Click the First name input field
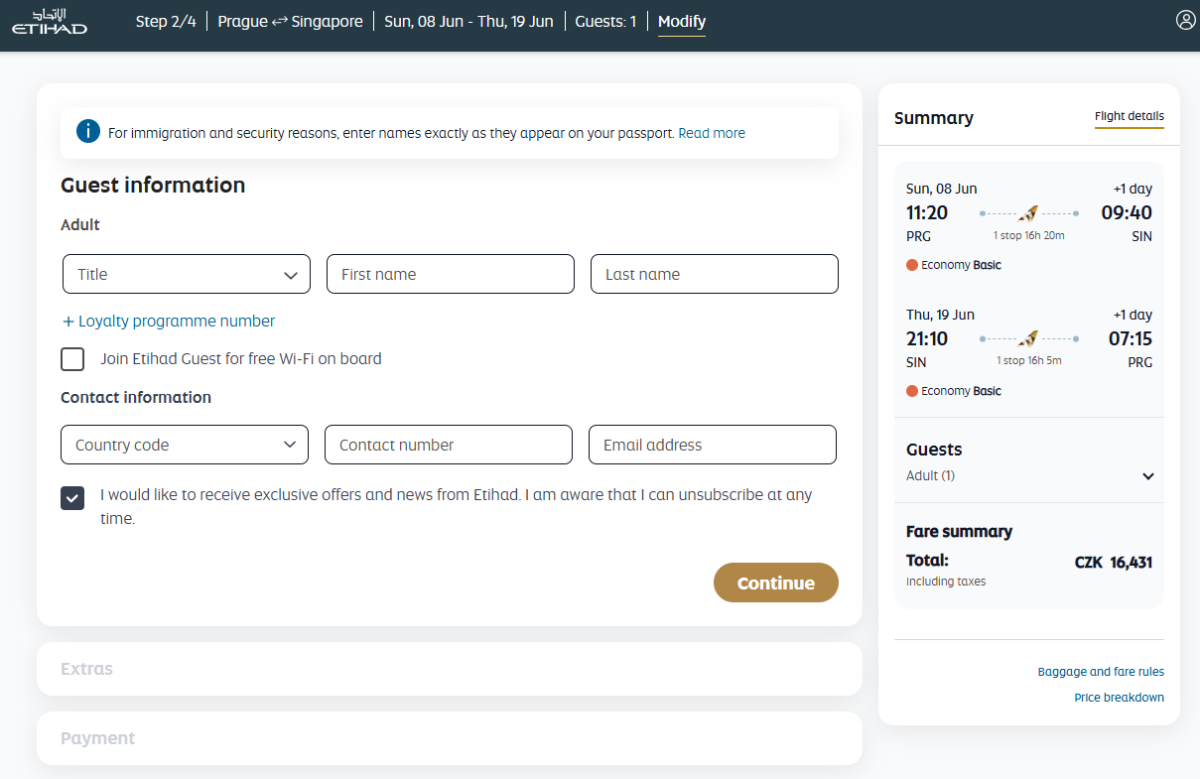The height and width of the screenshot is (779, 1200). (x=450, y=274)
